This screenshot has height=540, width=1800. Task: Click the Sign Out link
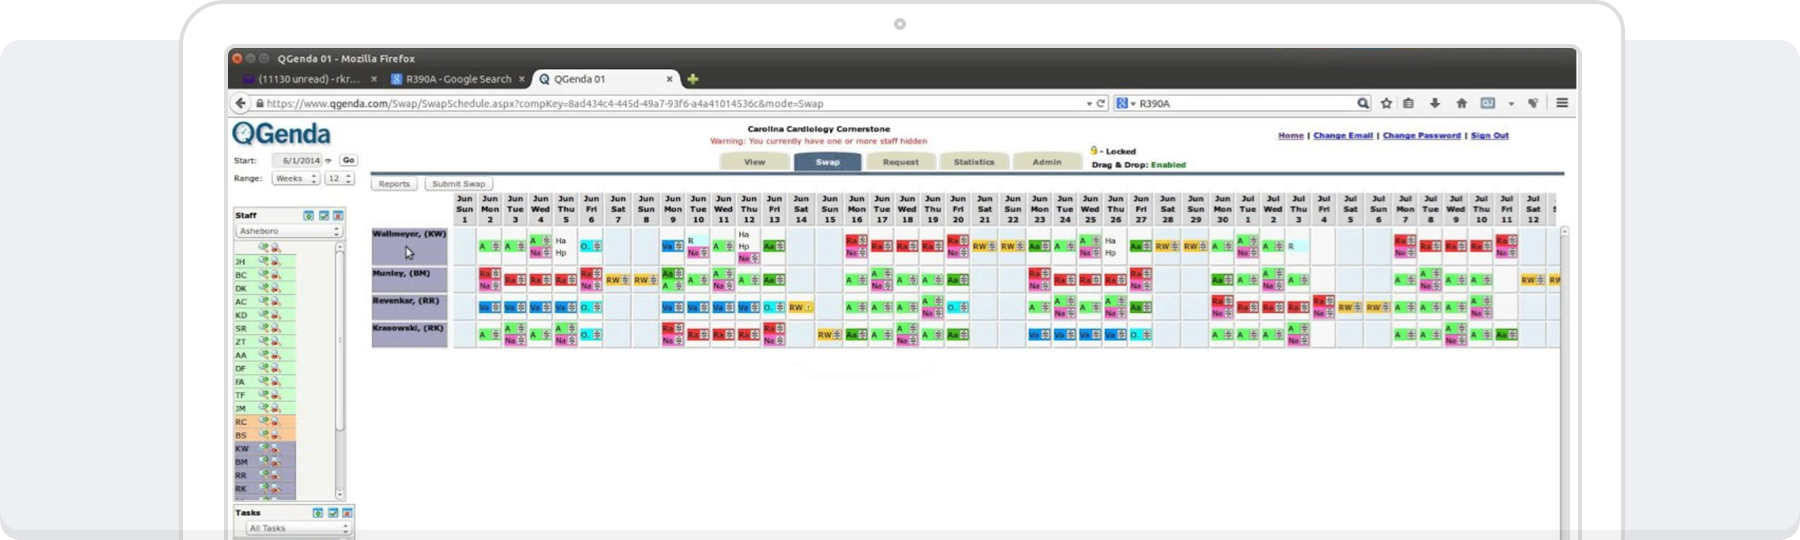coord(1490,135)
